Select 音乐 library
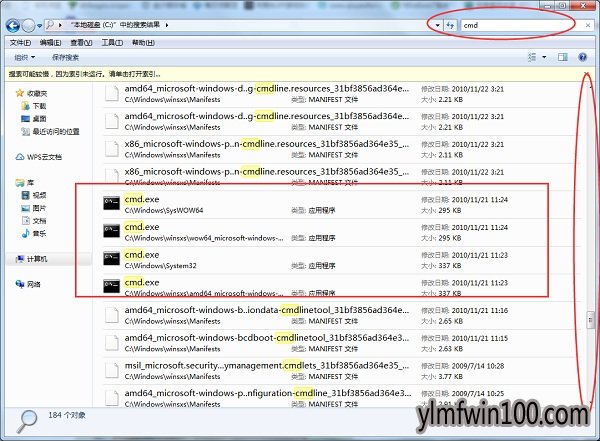 click(x=34, y=233)
